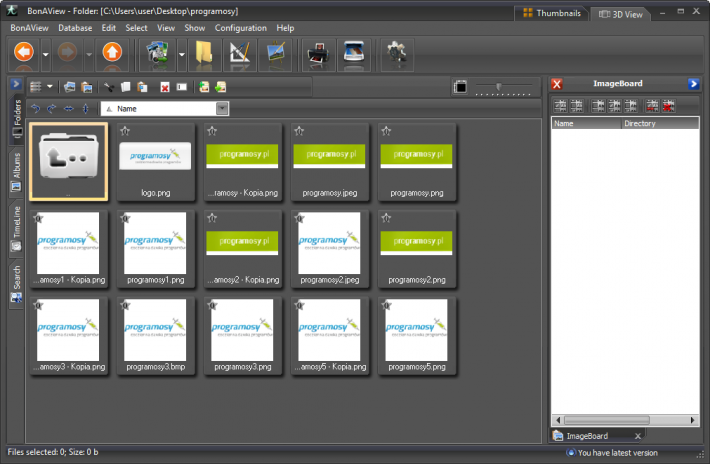Sort ImageBoard by Directory column header

point(660,123)
